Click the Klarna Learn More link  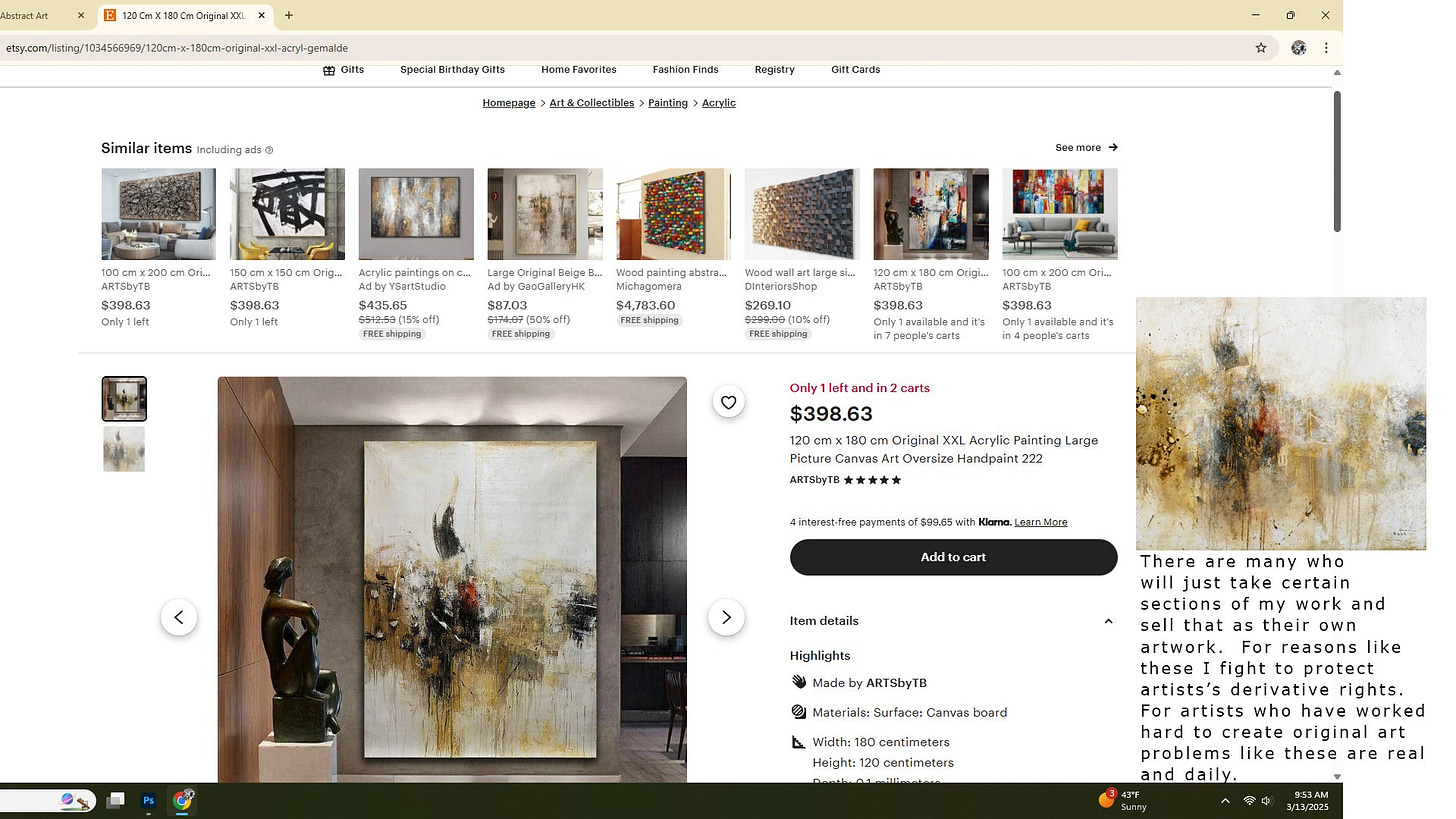pos(1040,522)
